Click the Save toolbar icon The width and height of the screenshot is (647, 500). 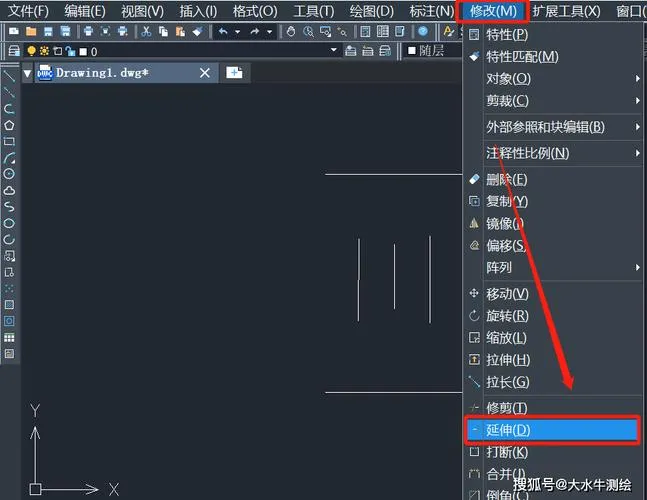[48, 31]
